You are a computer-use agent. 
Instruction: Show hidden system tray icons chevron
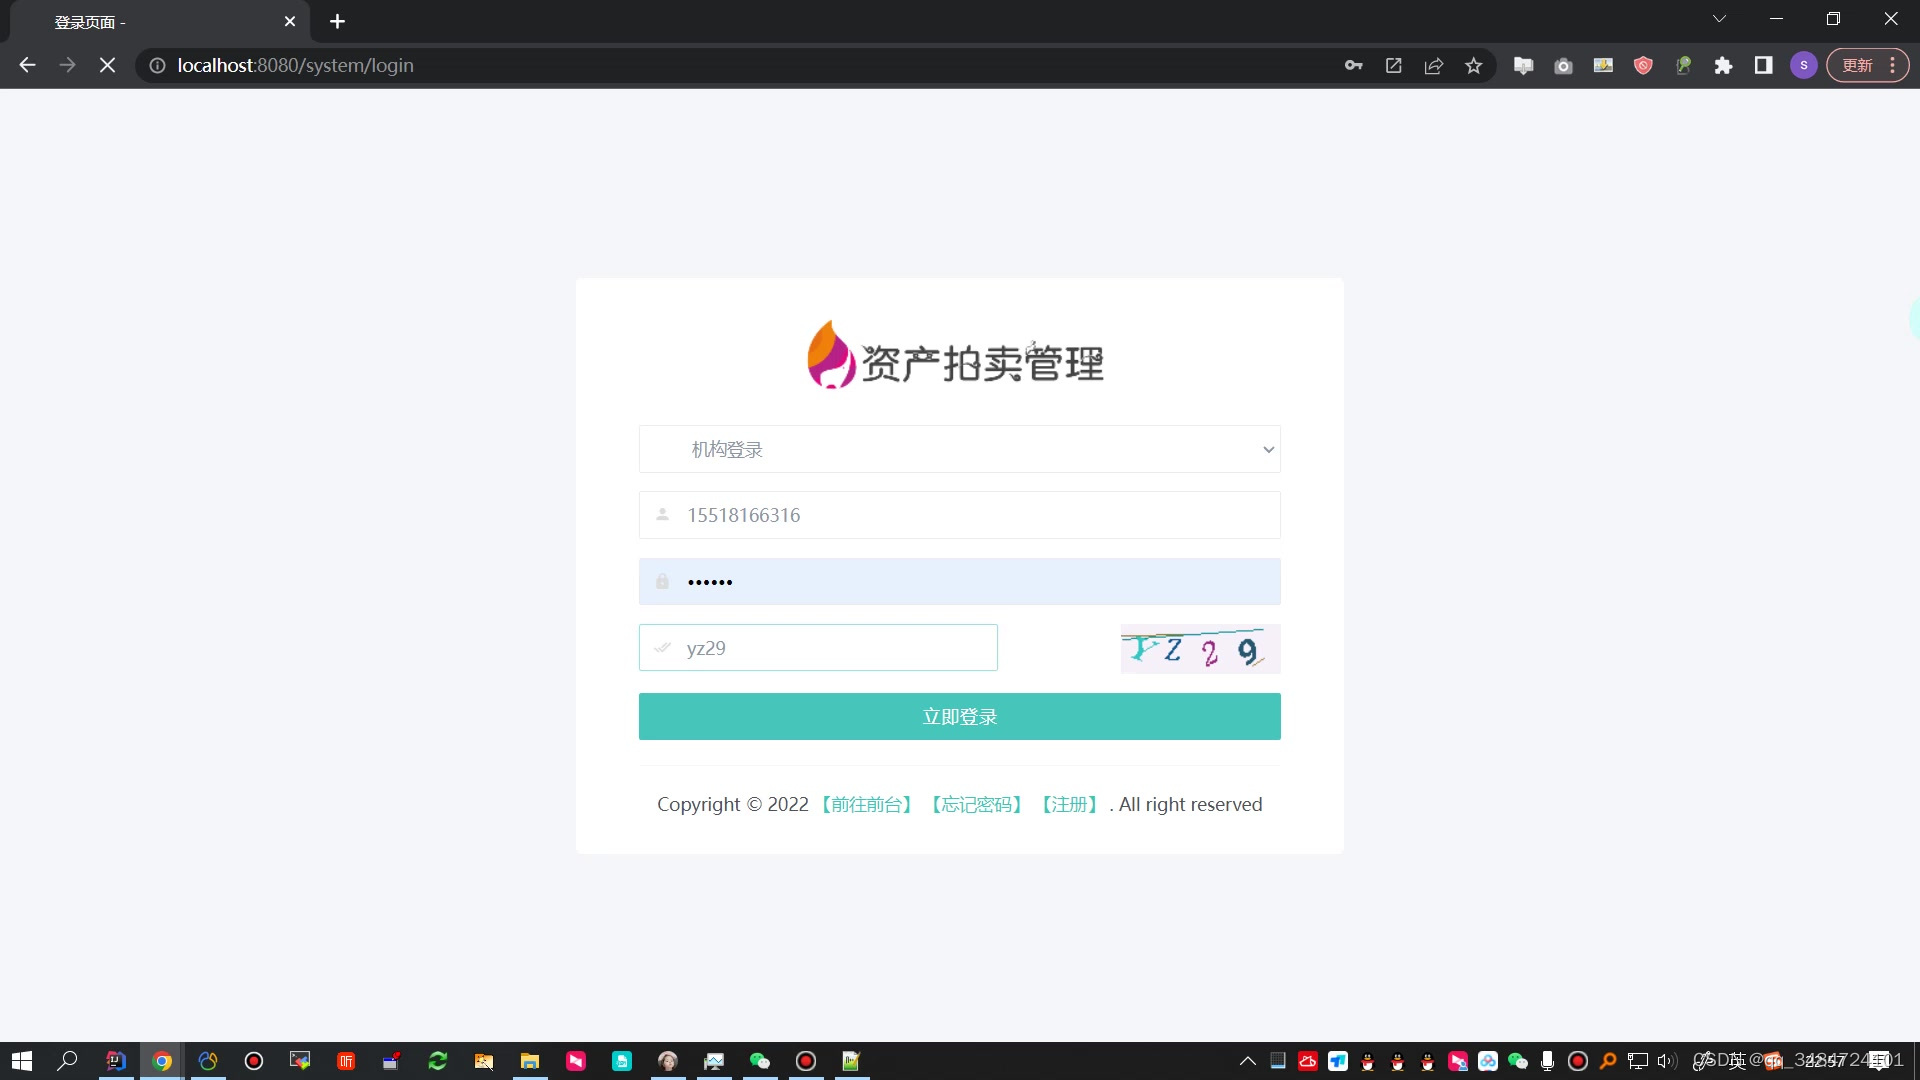[x=1247, y=1061]
